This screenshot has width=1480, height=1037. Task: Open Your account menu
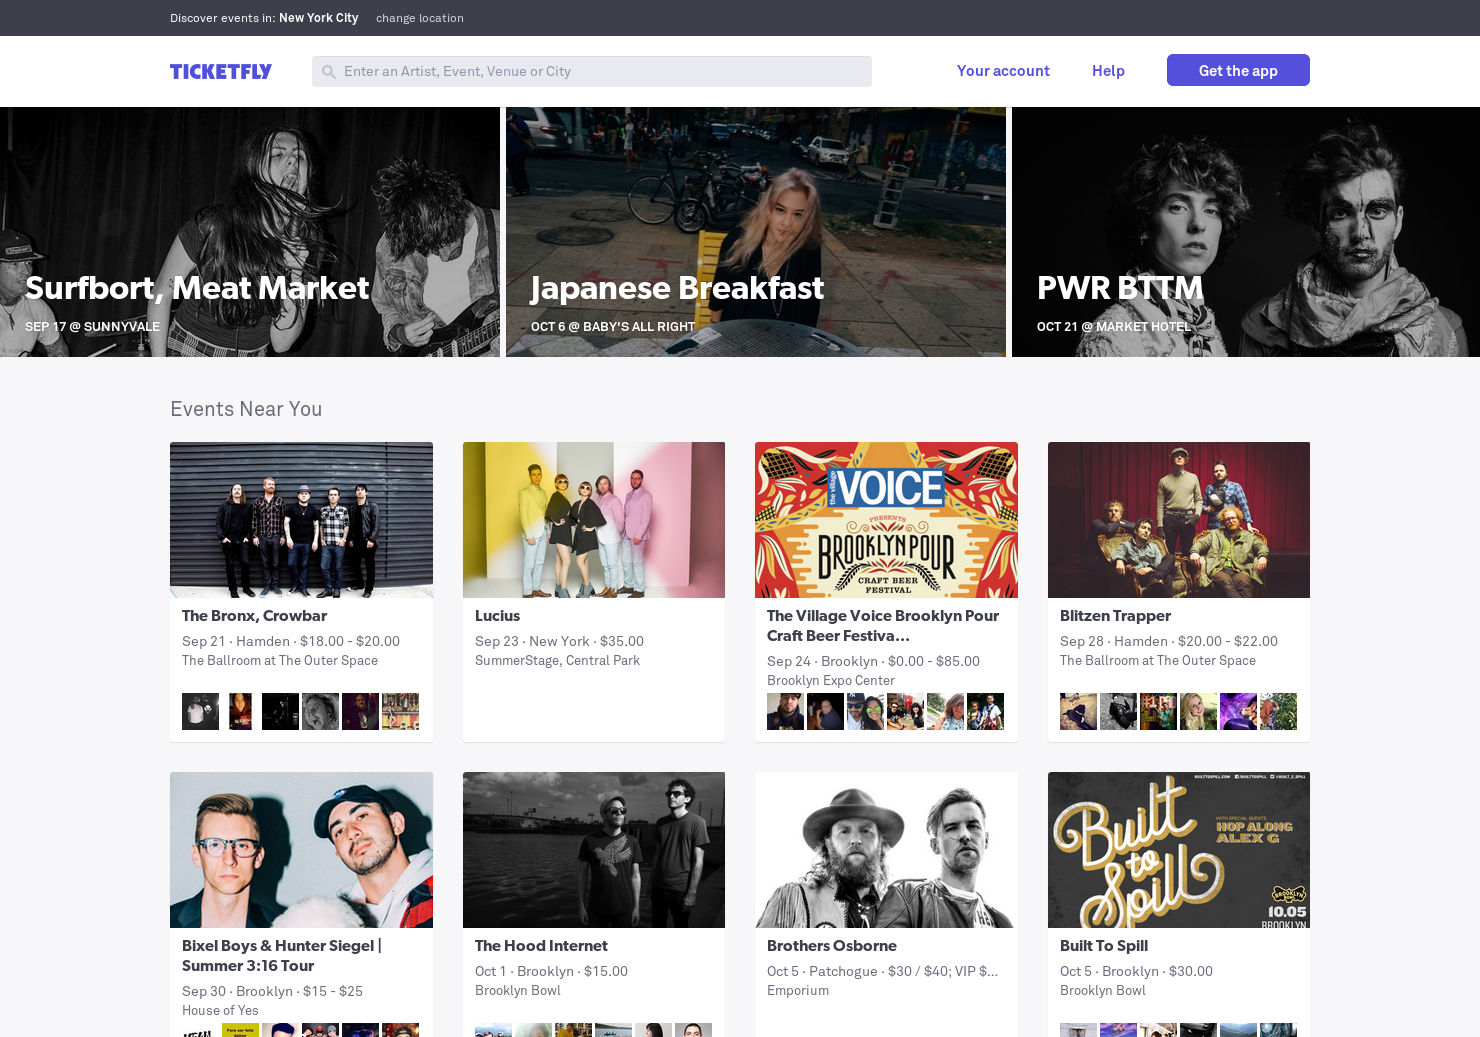pos(1003,70)
